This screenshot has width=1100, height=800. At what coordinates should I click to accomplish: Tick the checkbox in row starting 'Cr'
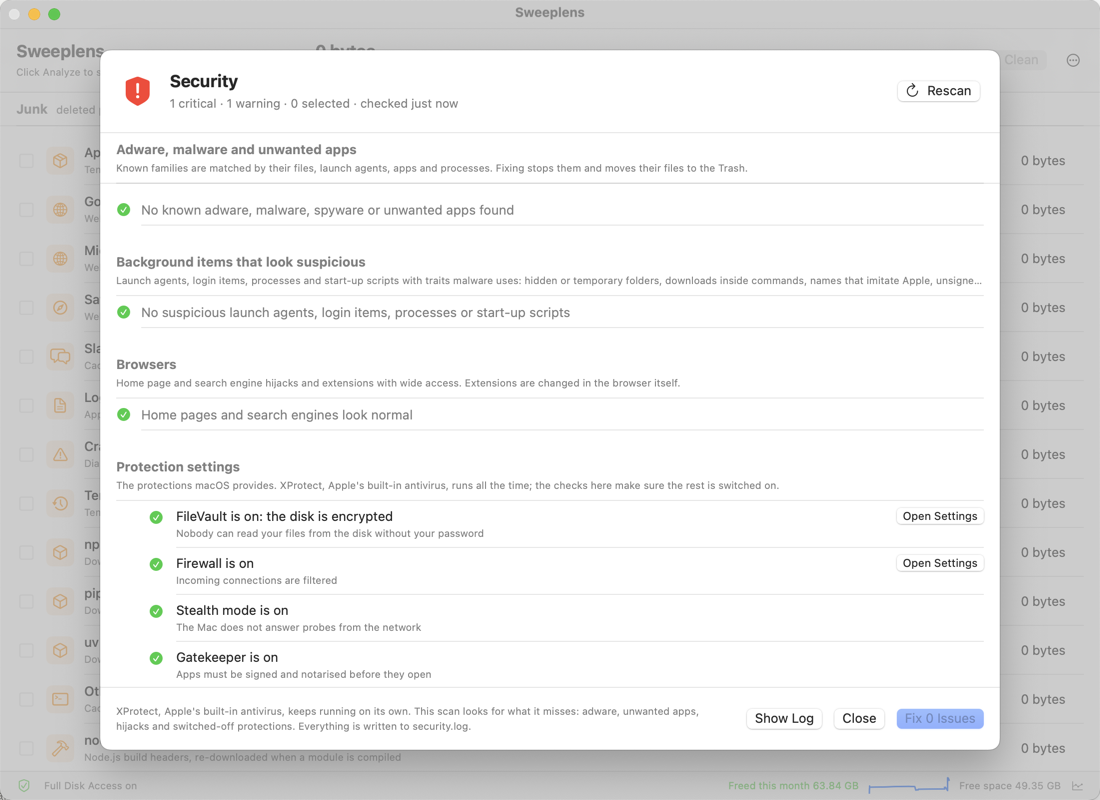click(x=27, y=455)
